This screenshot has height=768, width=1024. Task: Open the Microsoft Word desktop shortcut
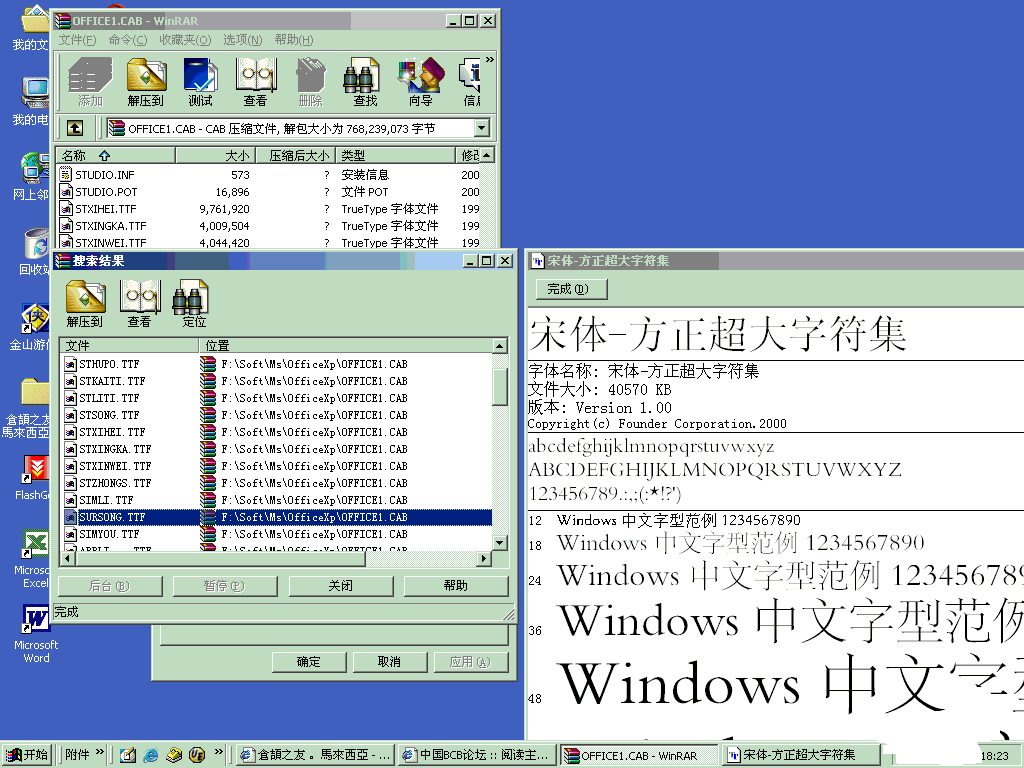pyautogui.click(x=36, y=633)
